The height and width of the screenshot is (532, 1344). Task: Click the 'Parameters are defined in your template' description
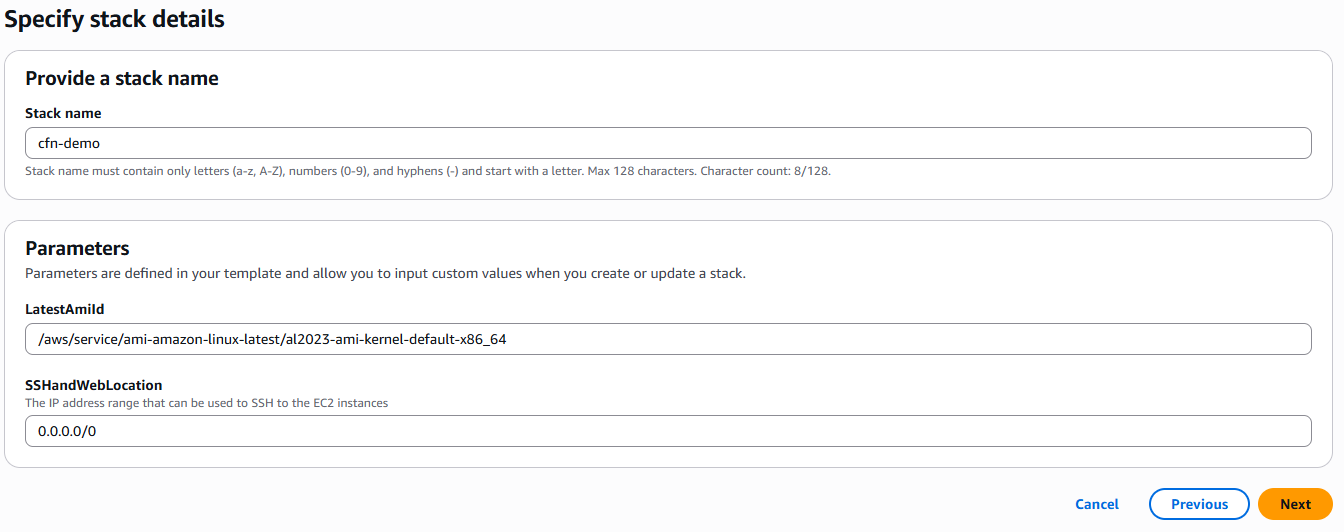(x=385, y=273)
